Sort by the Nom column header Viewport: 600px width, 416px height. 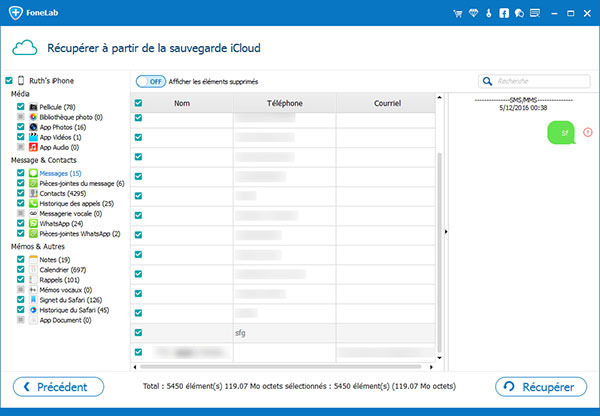(182, 103)
